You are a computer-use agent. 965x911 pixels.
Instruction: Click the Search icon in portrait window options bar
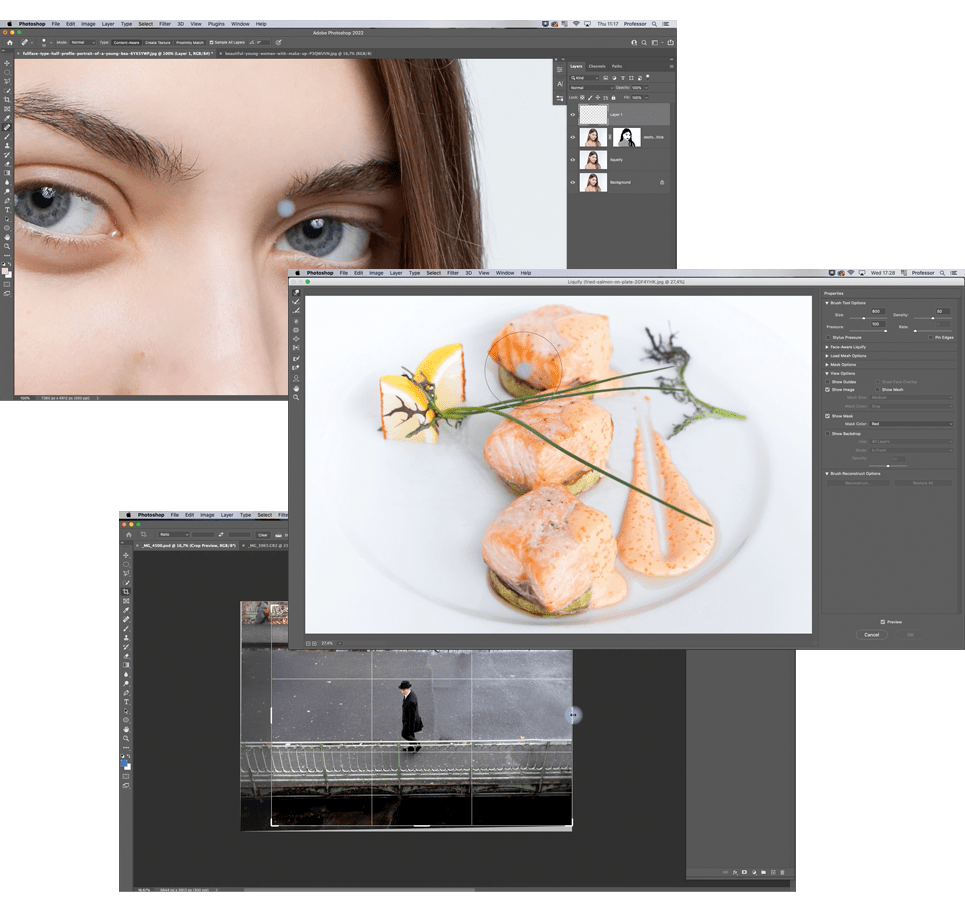(x=644, y=42)
